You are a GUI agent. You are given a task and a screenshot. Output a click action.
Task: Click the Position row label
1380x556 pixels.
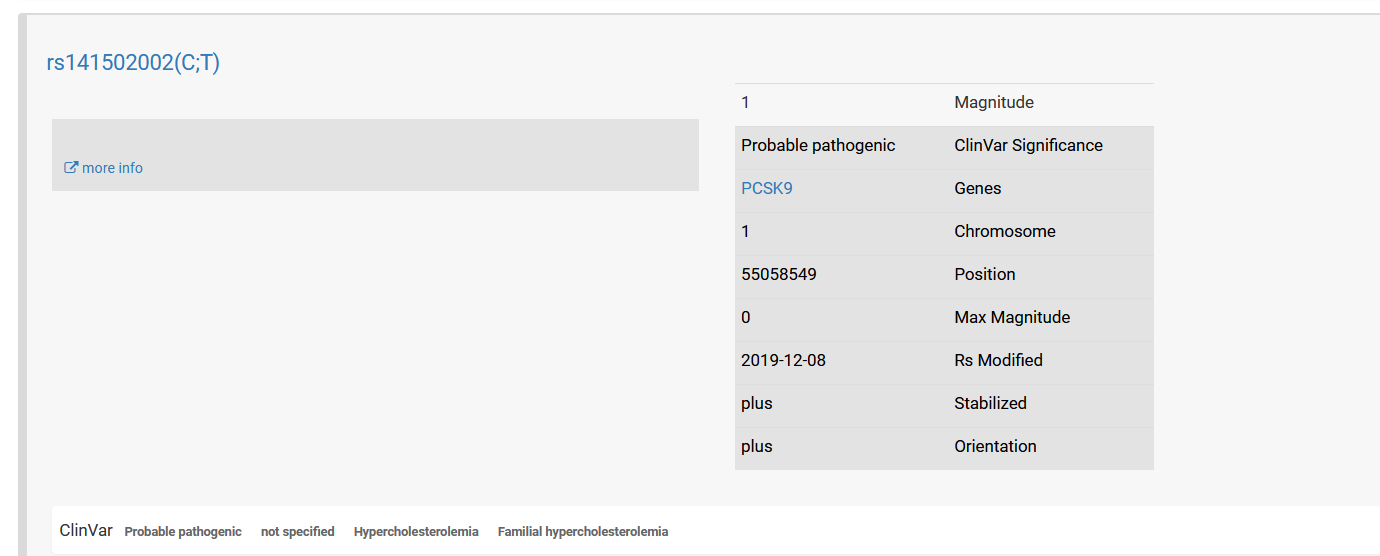(x=985, y=274)
